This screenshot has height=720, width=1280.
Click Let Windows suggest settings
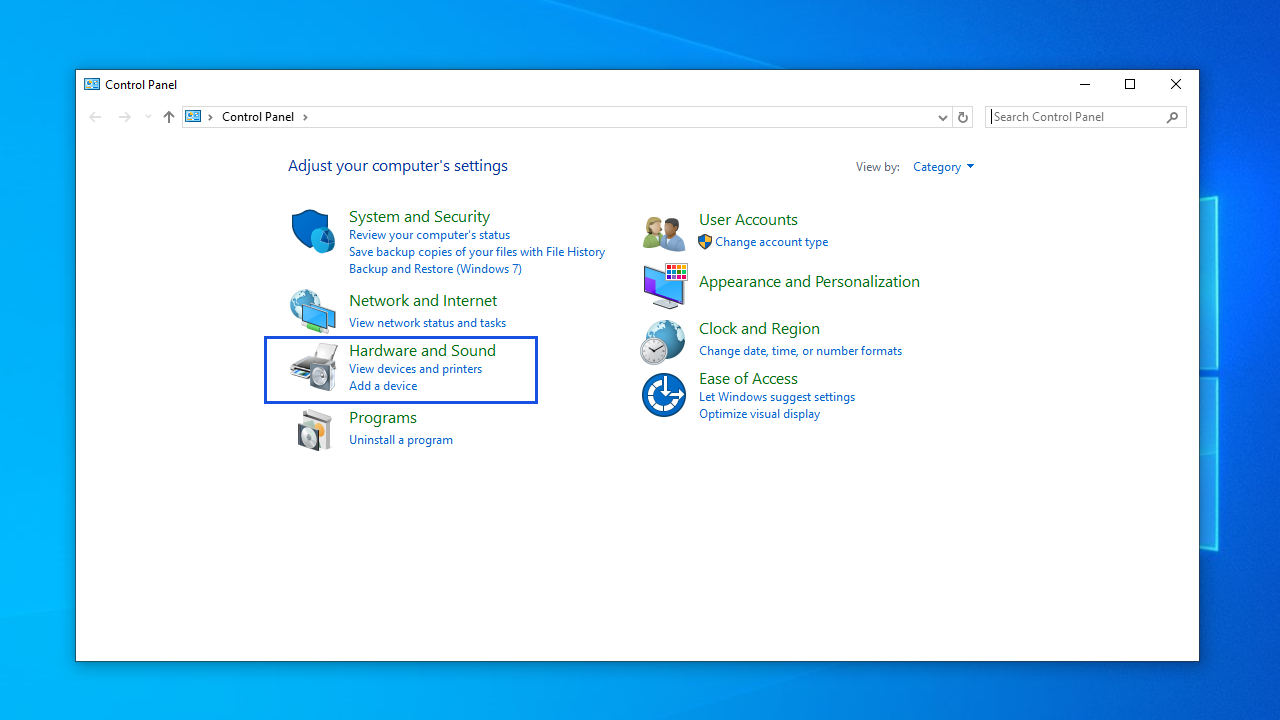(777, 397)
